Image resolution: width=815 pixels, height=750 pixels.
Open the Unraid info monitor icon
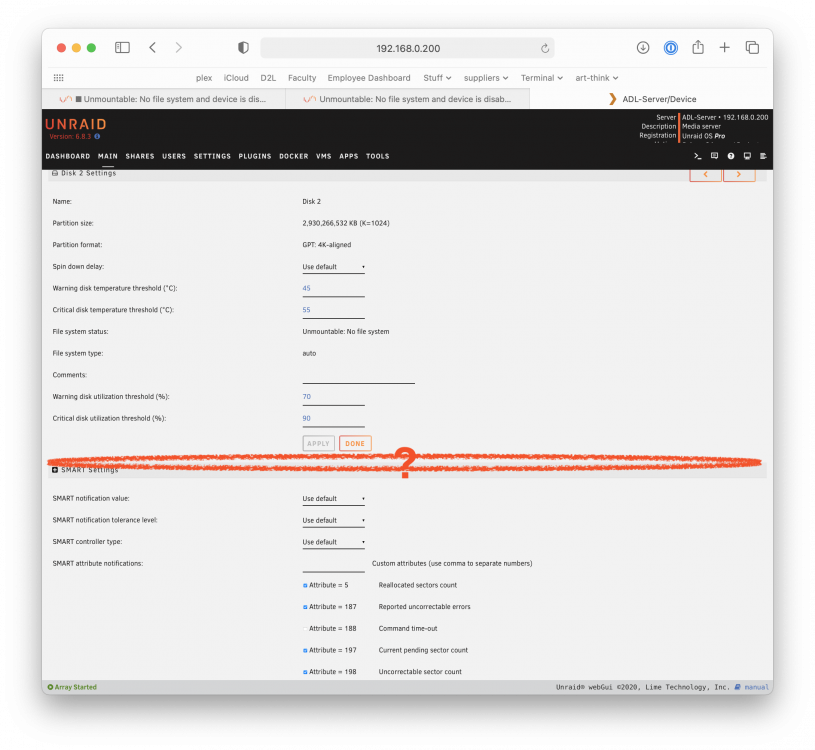tap(747, 156)
